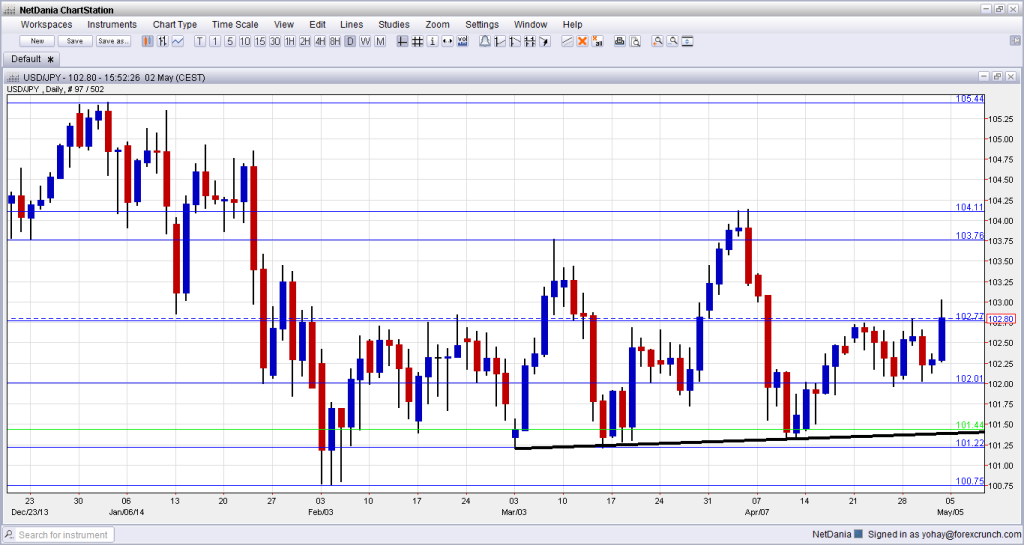Image resolution: width=1024 pixels, height=545 pixels.
Task: Toggle the crosshair cursor tool
Action: 402,41
